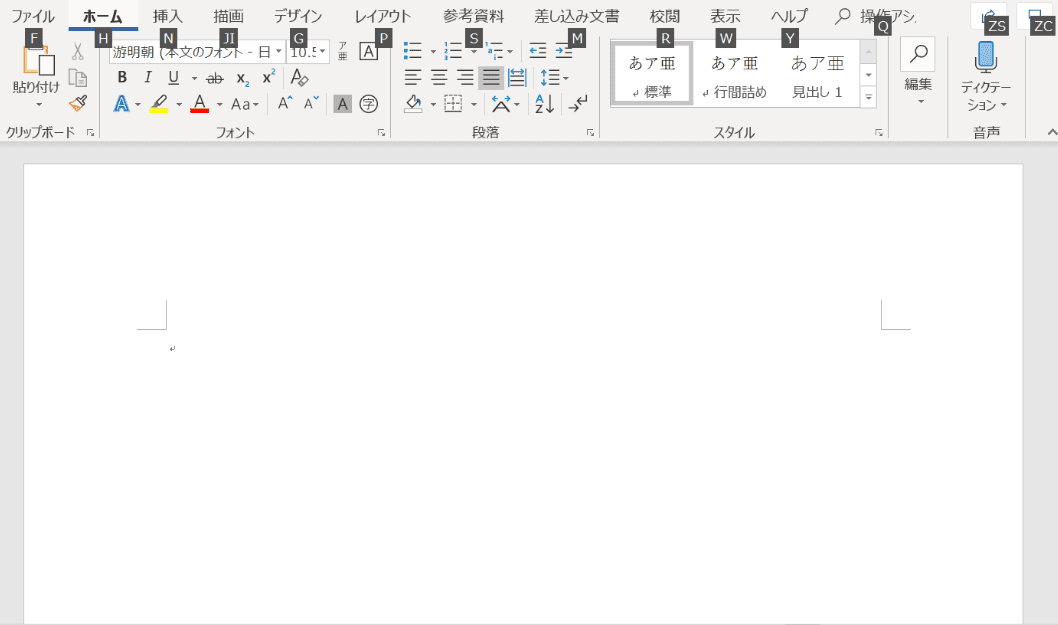This screenshot has height=625, width=1058.
Task: Toggle numbered list
Action: click(453, 51)
